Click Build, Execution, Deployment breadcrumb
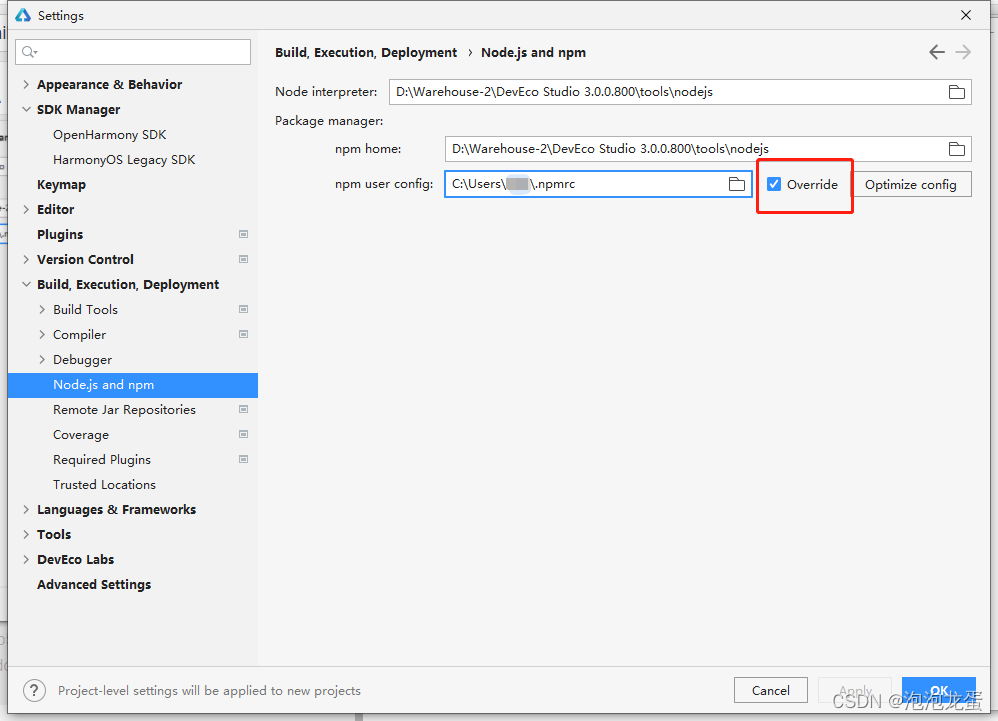This screenshot has height=721, width=998. (x=366, y=53)
